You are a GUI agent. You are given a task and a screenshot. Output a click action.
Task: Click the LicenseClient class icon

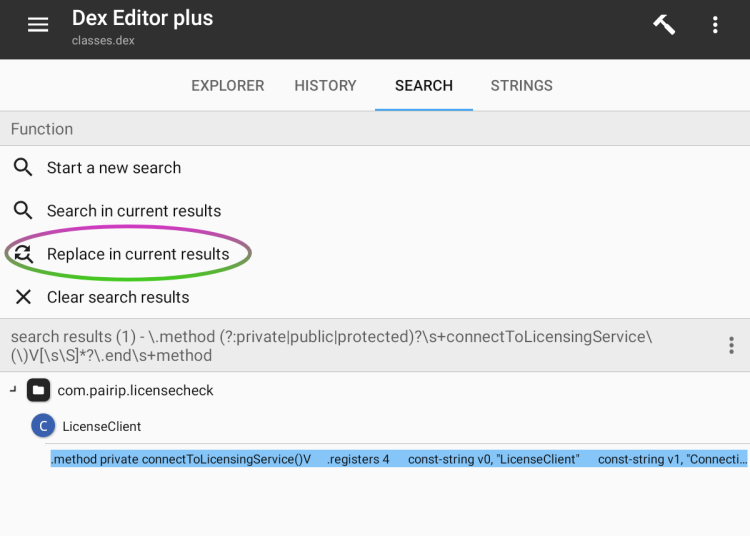click(x=43, y=426)
